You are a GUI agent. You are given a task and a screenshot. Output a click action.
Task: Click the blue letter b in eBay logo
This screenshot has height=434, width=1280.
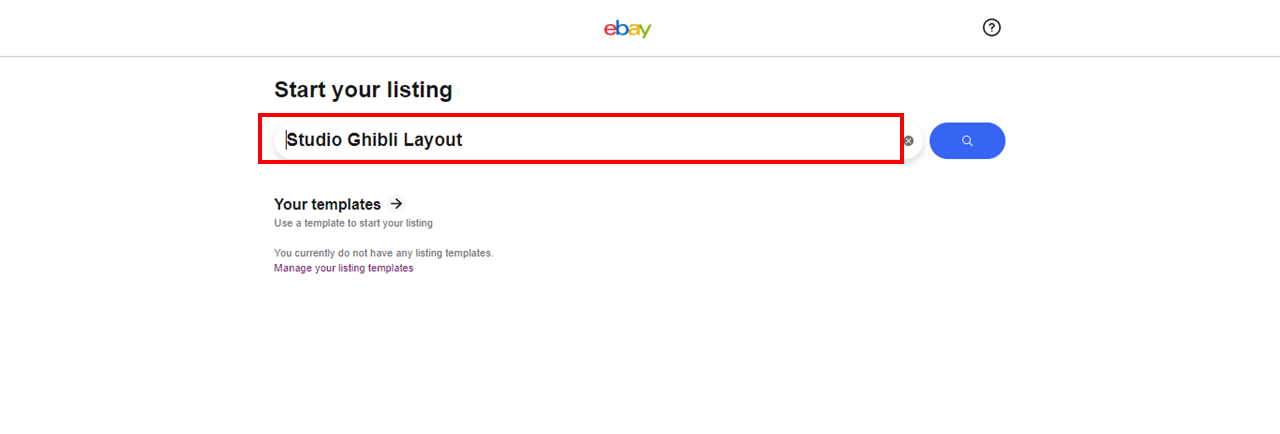[x=620, y=29]
